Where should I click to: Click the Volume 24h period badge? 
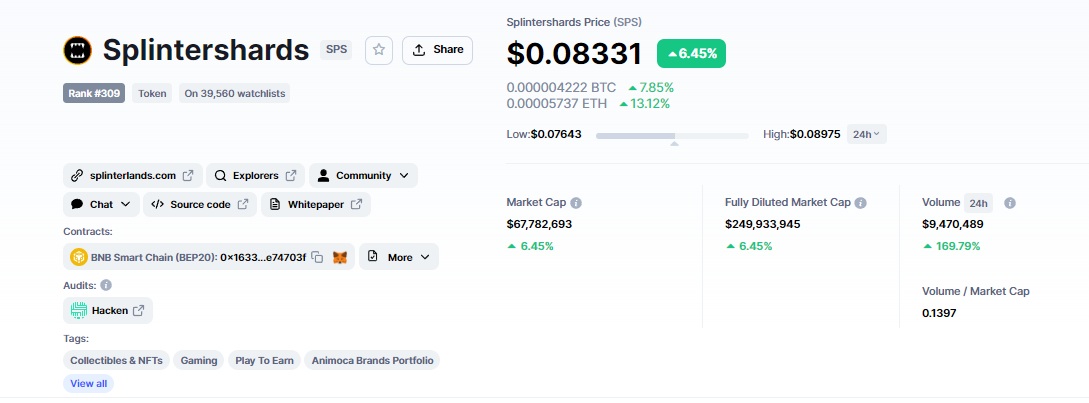pyautogui.click(x=979, y=204)
